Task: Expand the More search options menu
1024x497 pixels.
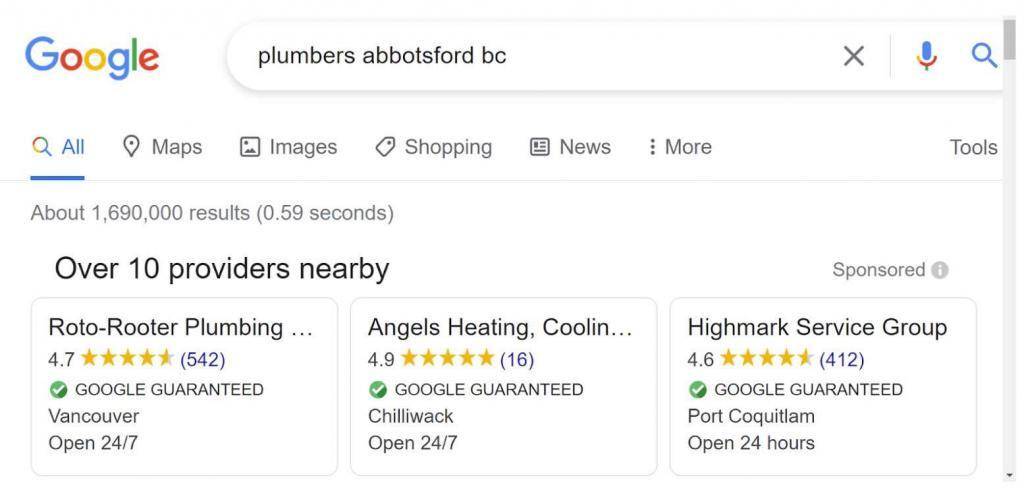Action: coord(679,147)
